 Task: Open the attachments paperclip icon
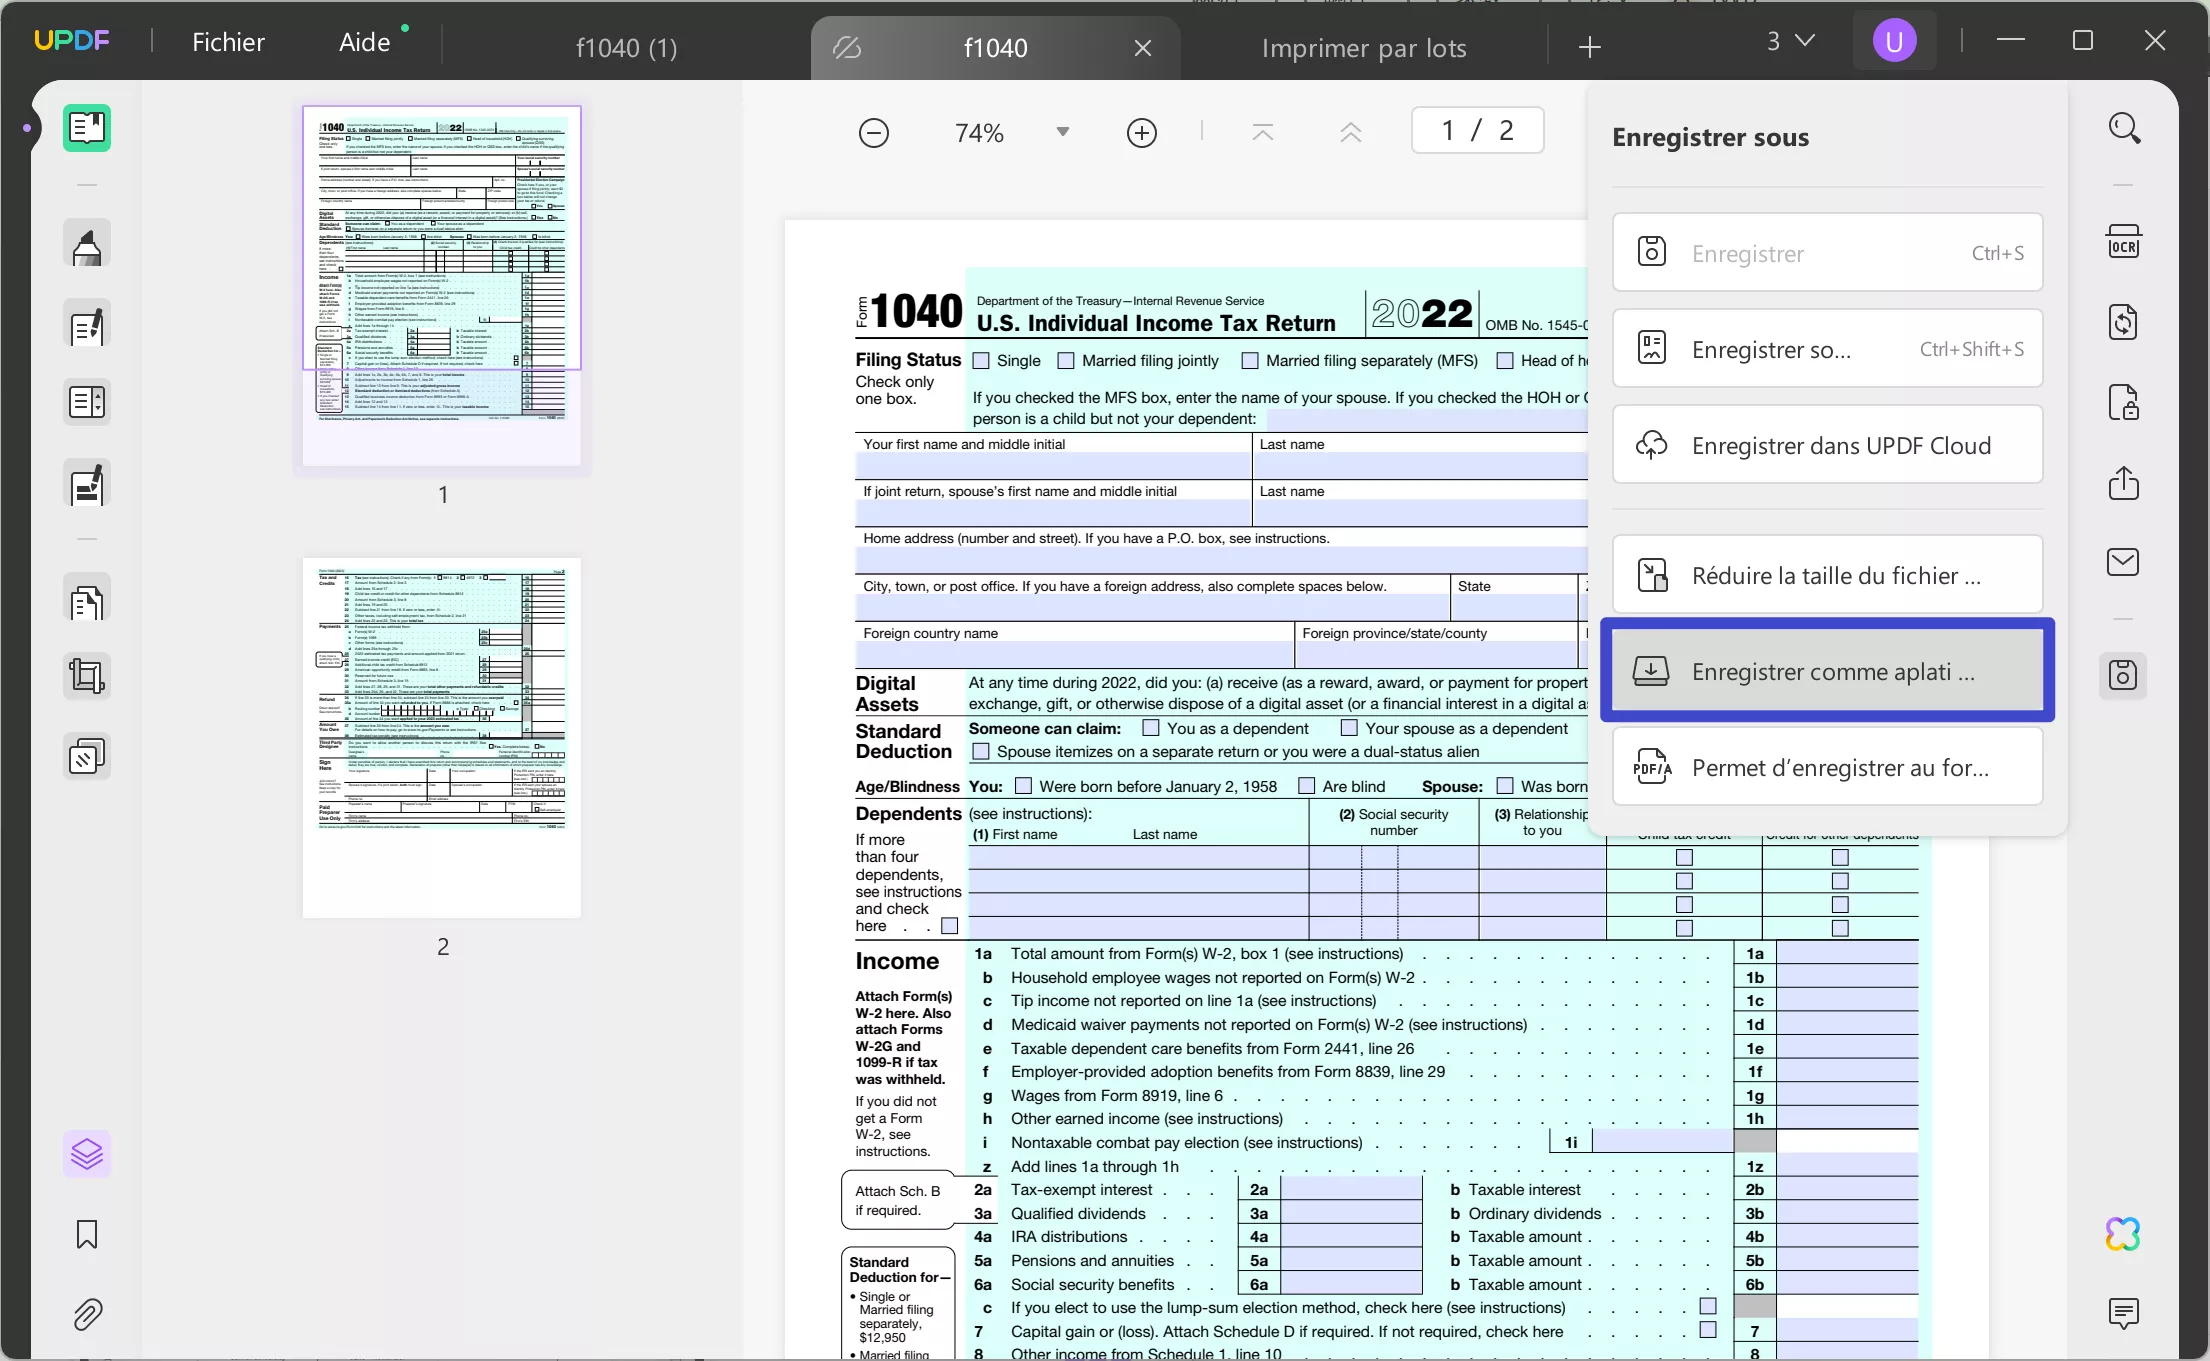(87, 1314)
